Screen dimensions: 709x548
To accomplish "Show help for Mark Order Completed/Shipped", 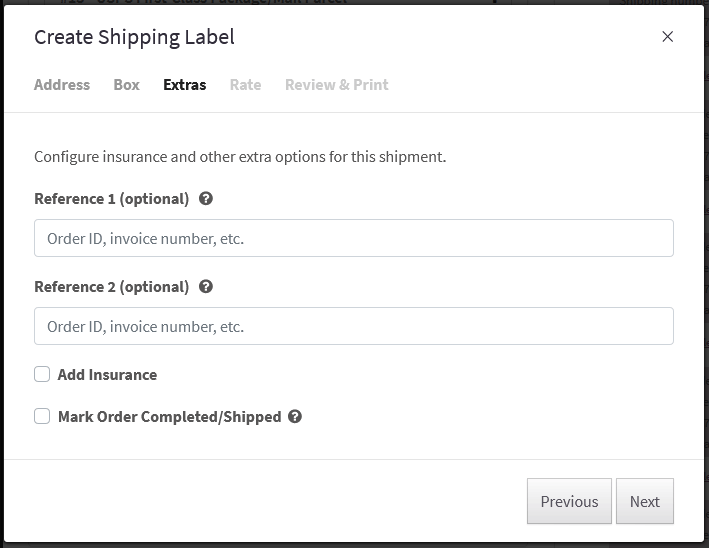I will [295, 416].
